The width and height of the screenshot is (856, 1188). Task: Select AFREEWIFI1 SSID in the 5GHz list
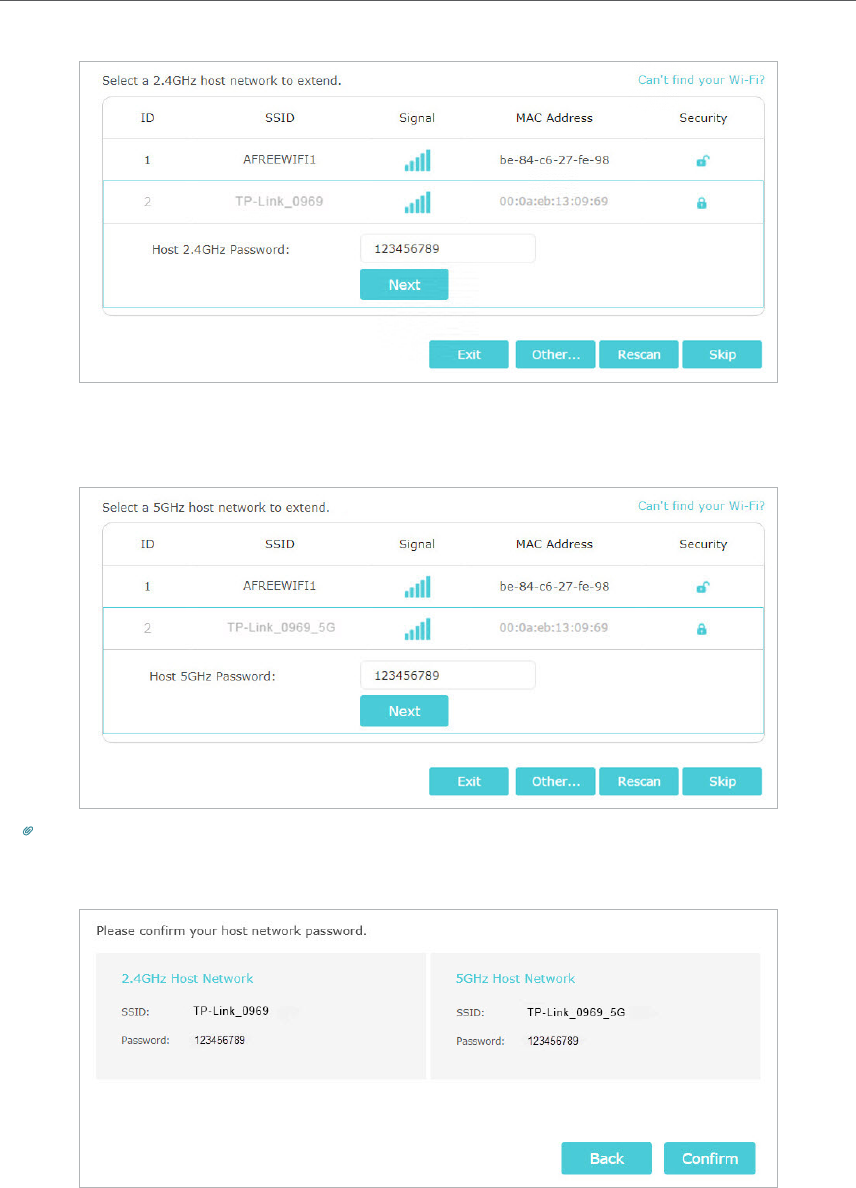pos(280,586)
